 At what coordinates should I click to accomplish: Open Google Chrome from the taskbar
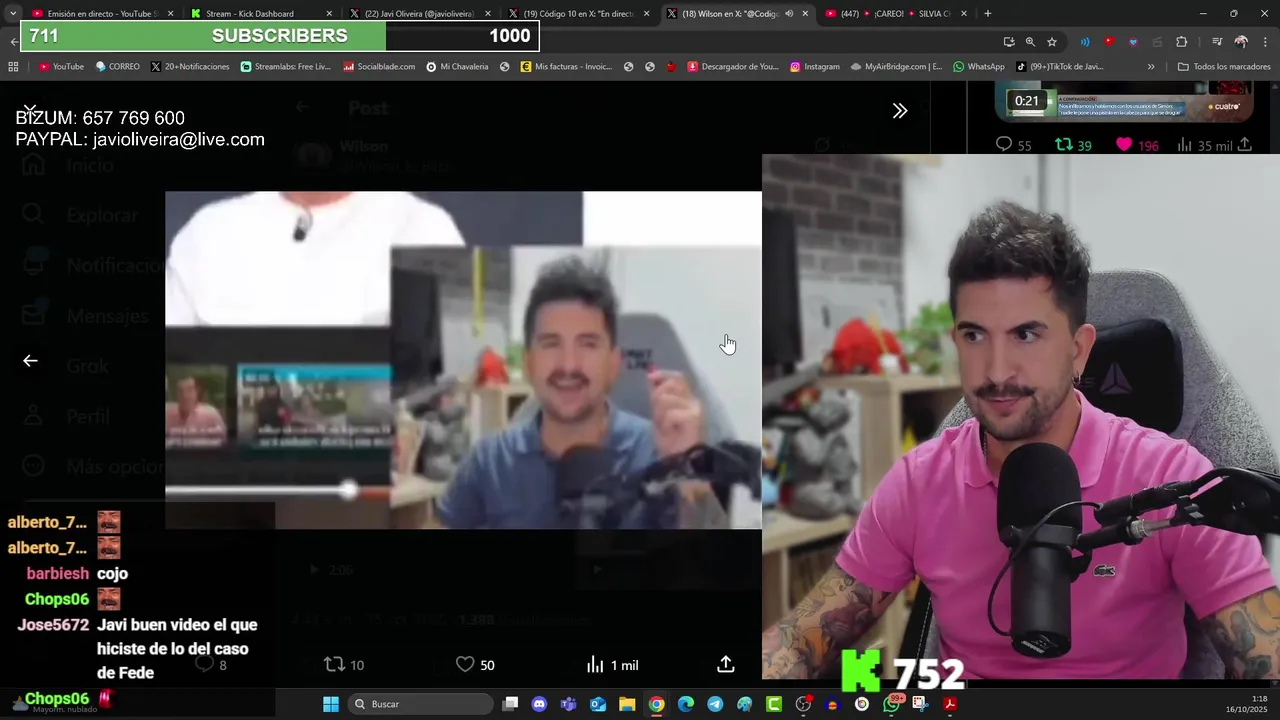656,704
